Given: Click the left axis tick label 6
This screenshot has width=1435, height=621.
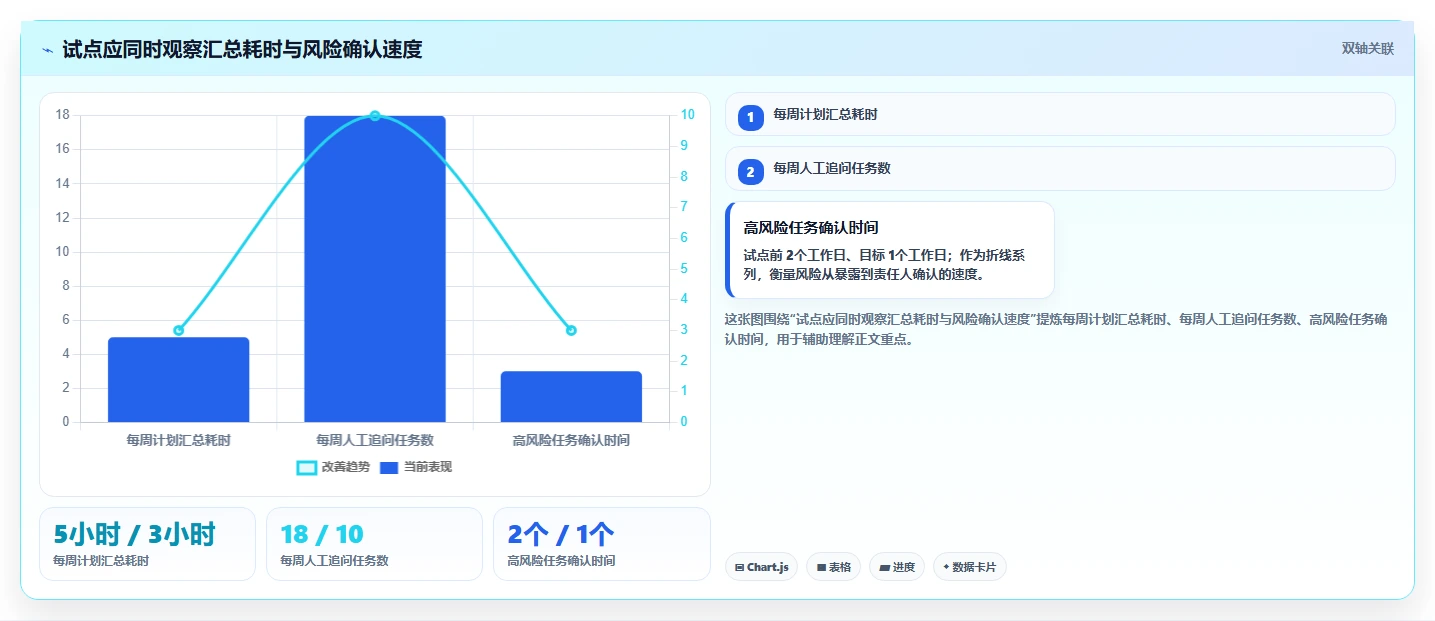Looking at the screenshot, I should point(65,320).
